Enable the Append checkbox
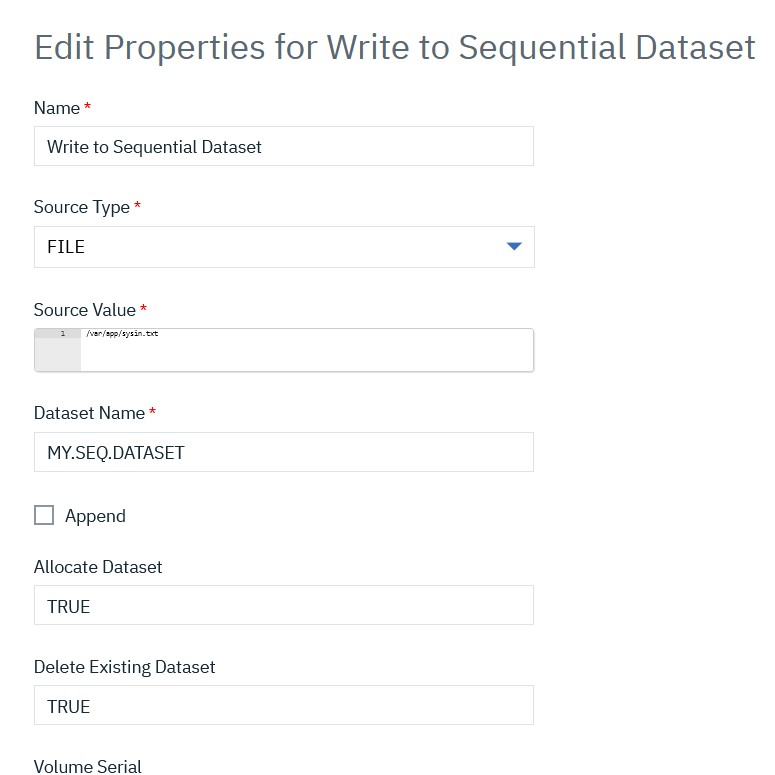 pyautogui.click(x=44, y=516)
